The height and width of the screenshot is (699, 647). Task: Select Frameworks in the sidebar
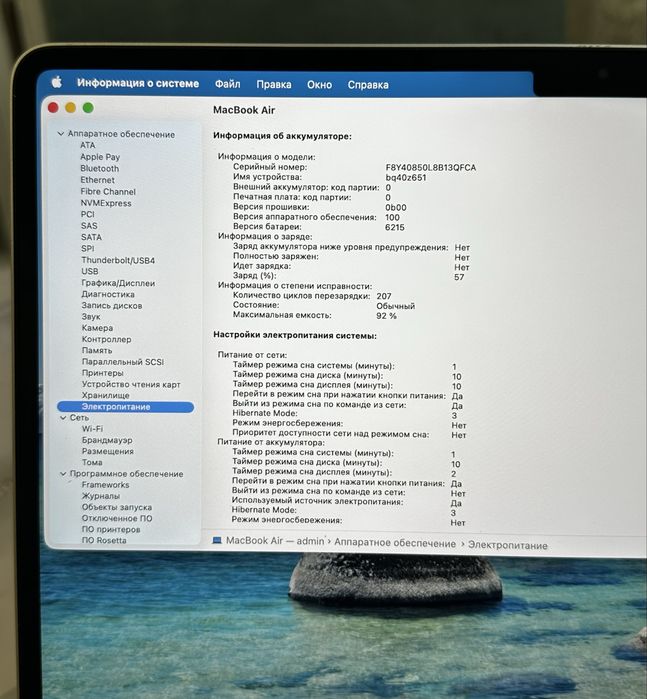tap(105, 485)
